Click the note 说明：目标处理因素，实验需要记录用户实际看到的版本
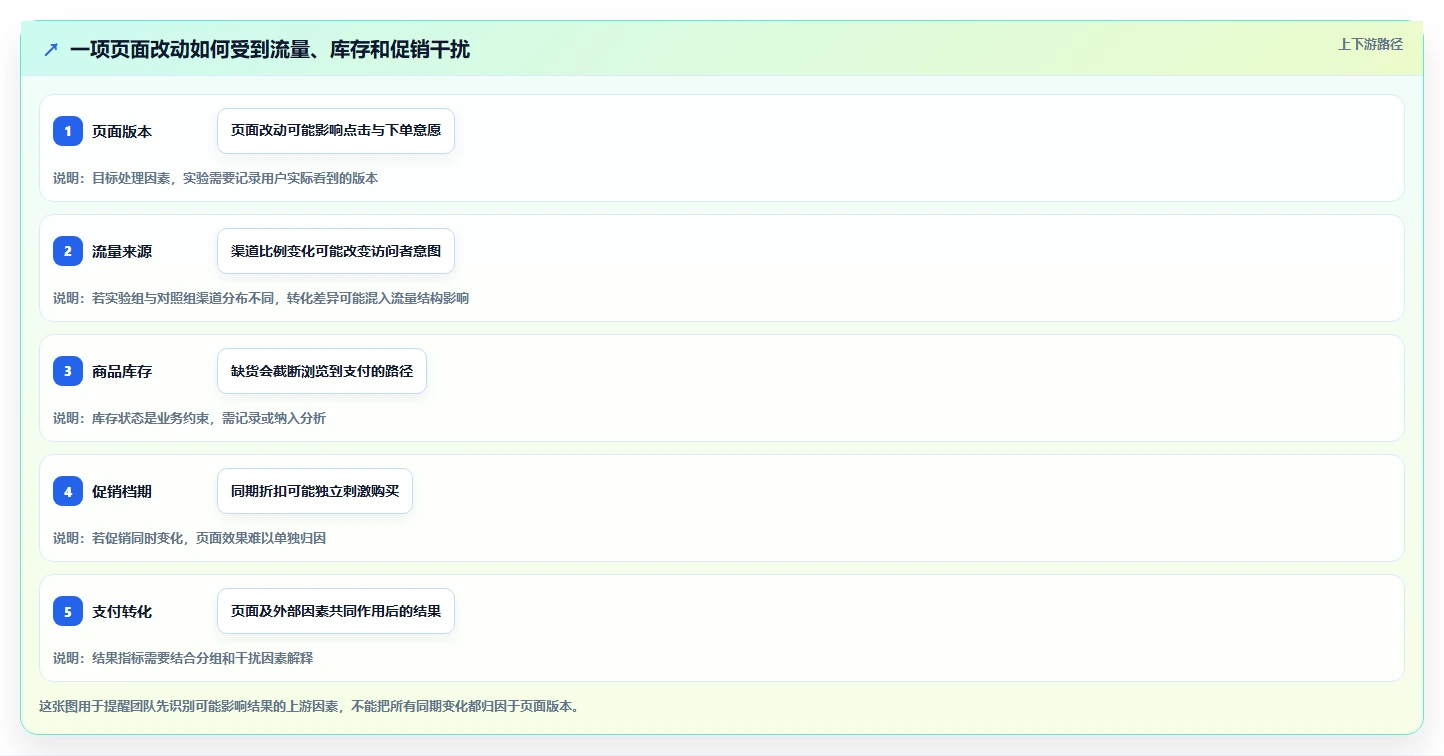This screenshot has height=756, width=1444. coord(216,178)
